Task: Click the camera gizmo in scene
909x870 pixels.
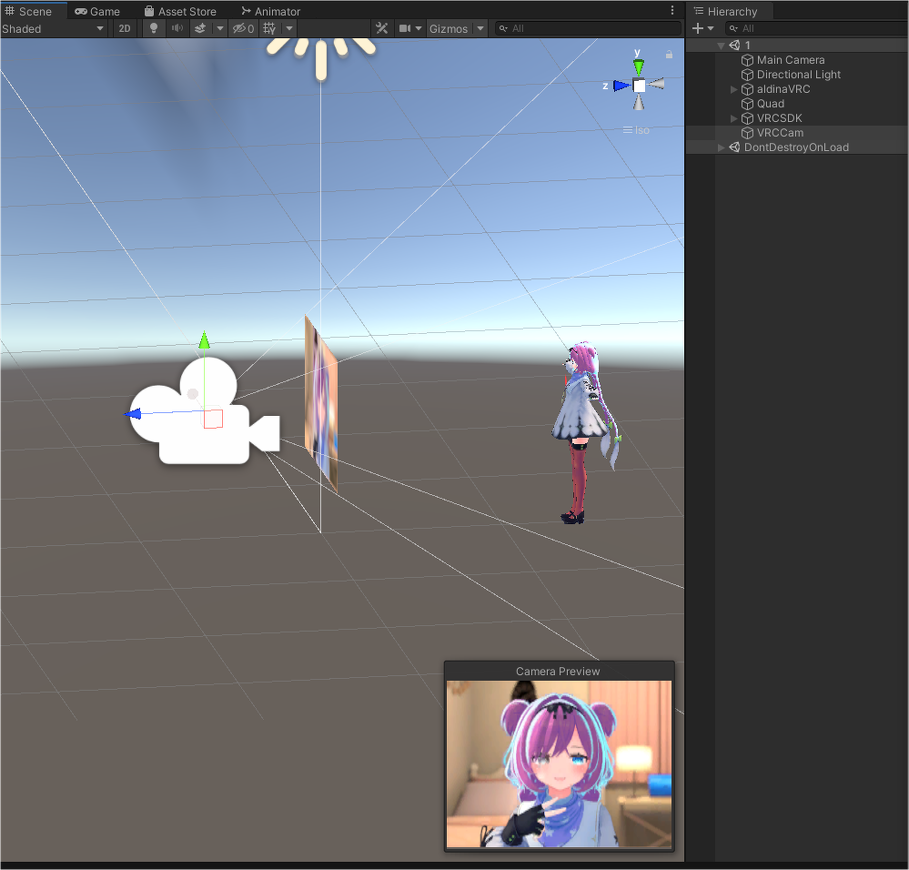Action: click(x=204, y=412)
